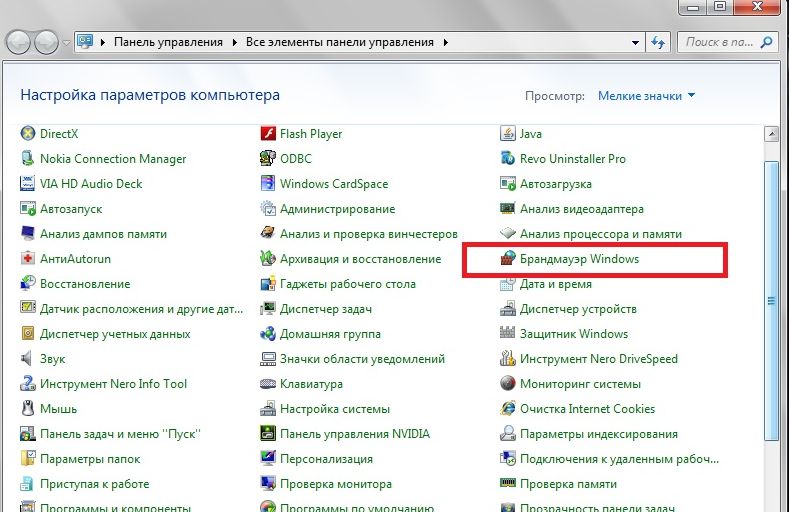The width and height of the screenshot is (789, 512).
Task: Open Гаджеты рабочего стола link
Action: [x=348, y=284]
